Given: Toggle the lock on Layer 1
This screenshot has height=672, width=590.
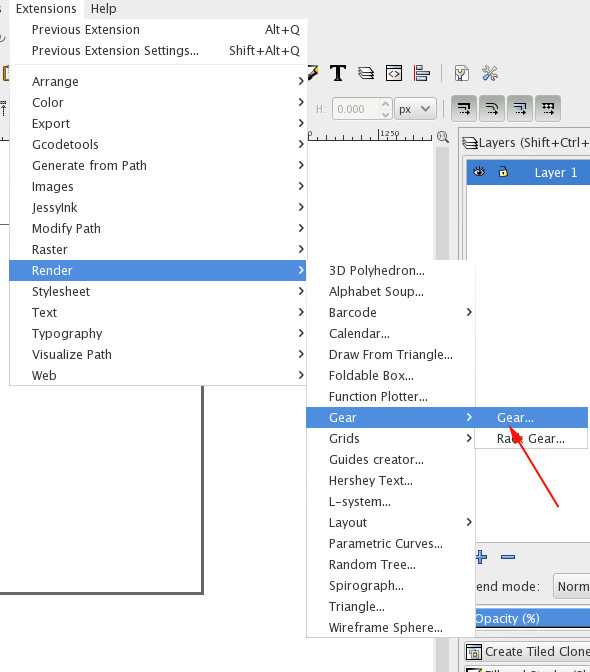Looking at the screenshot, I should tap(503, 172).
